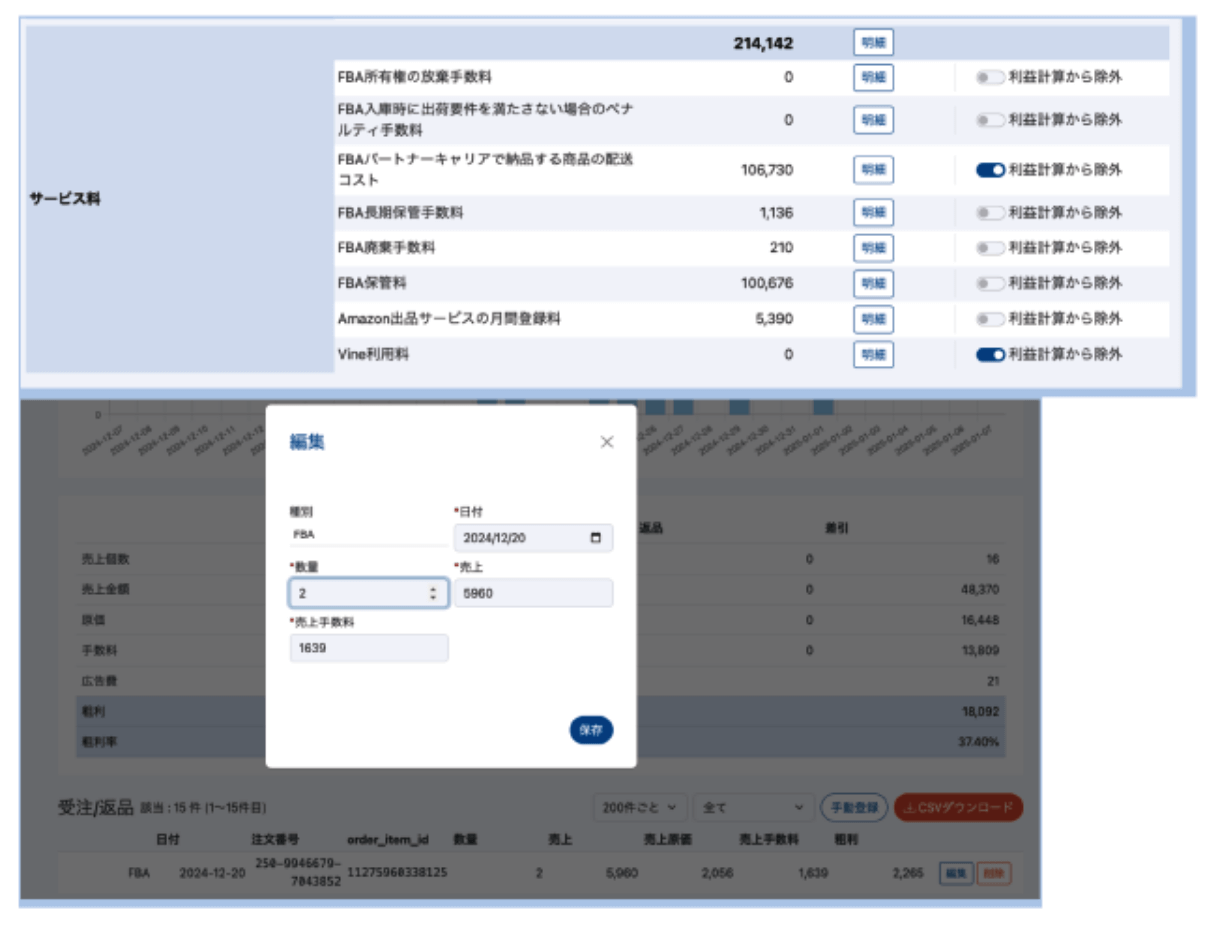Click the 売上手数料 input field
1211x926 pixels.
point(368,648)
